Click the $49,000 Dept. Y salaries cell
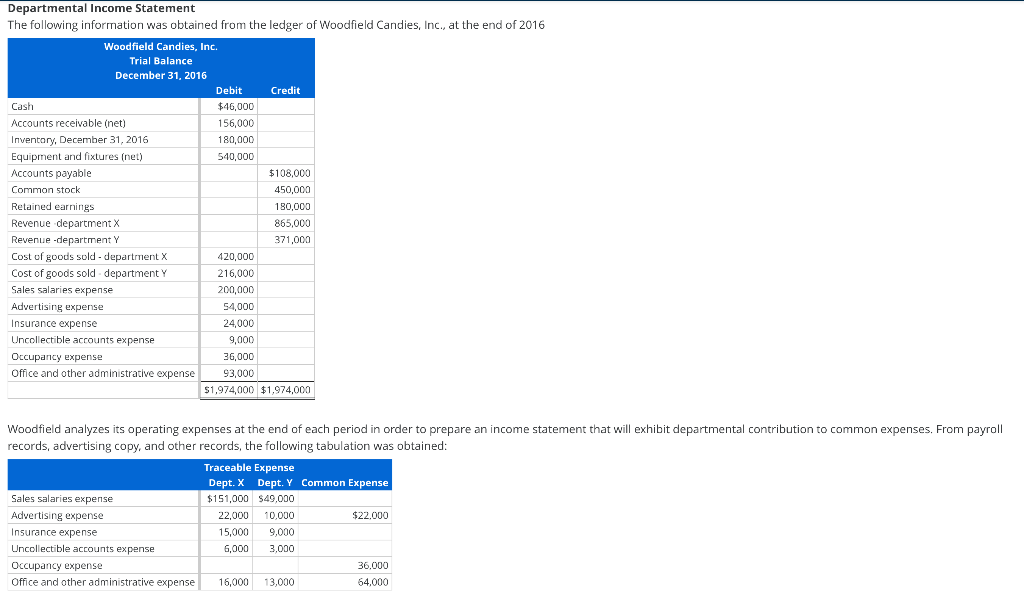 pyautogui.click(x=276, y=499)
